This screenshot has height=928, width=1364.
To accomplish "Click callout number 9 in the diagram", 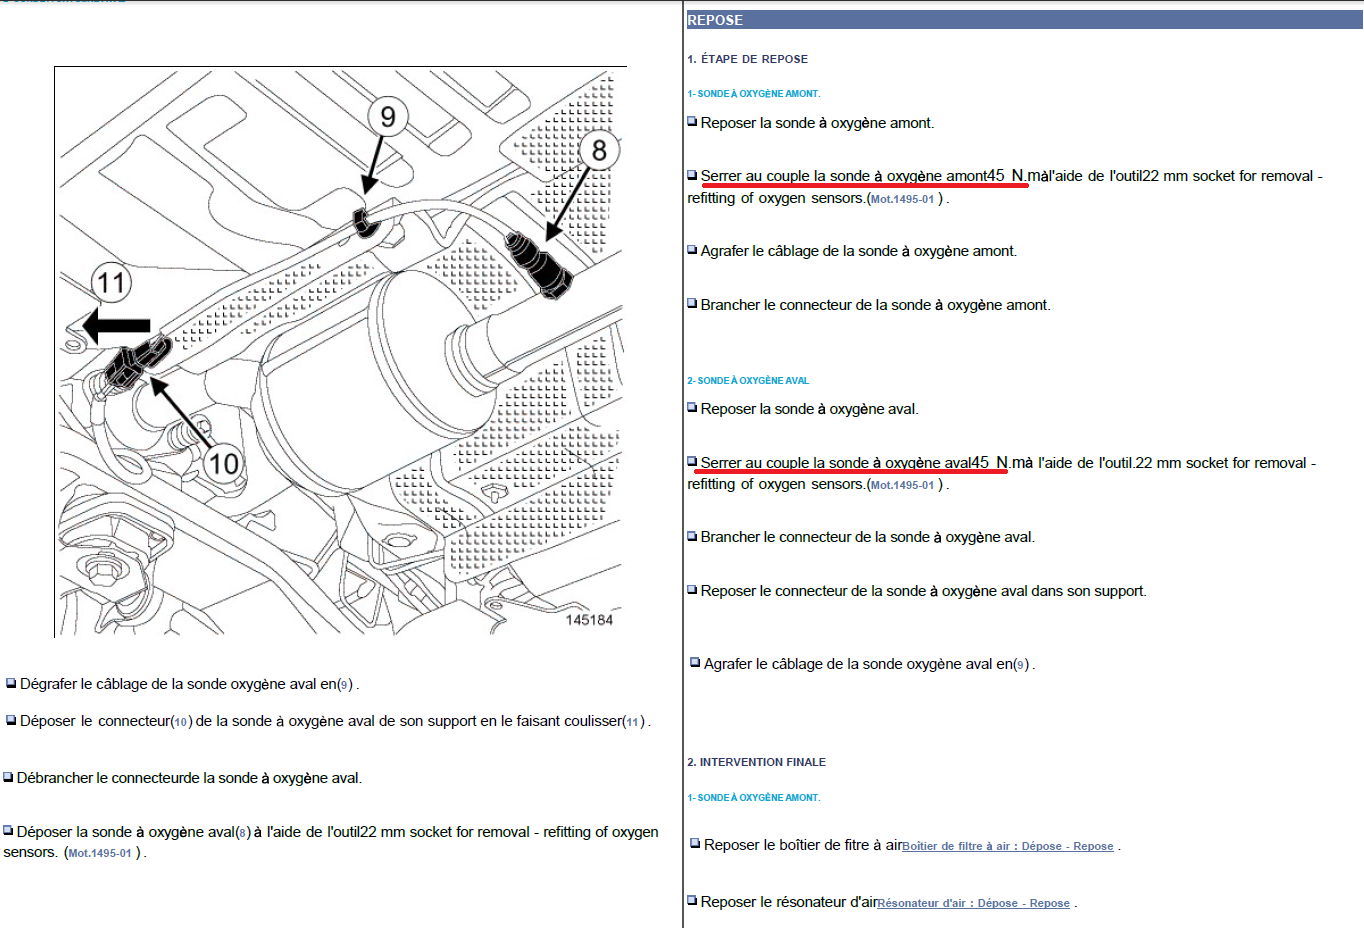I will click(388, 117).
